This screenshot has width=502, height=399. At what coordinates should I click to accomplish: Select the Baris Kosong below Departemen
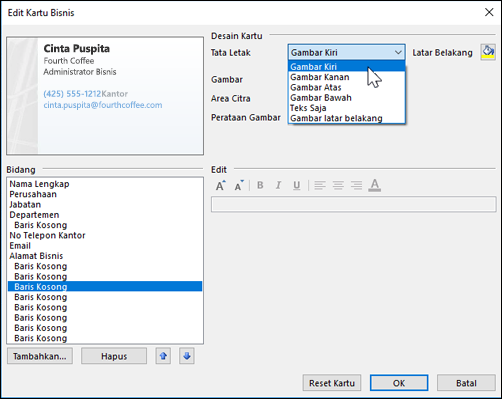point(105,225)
